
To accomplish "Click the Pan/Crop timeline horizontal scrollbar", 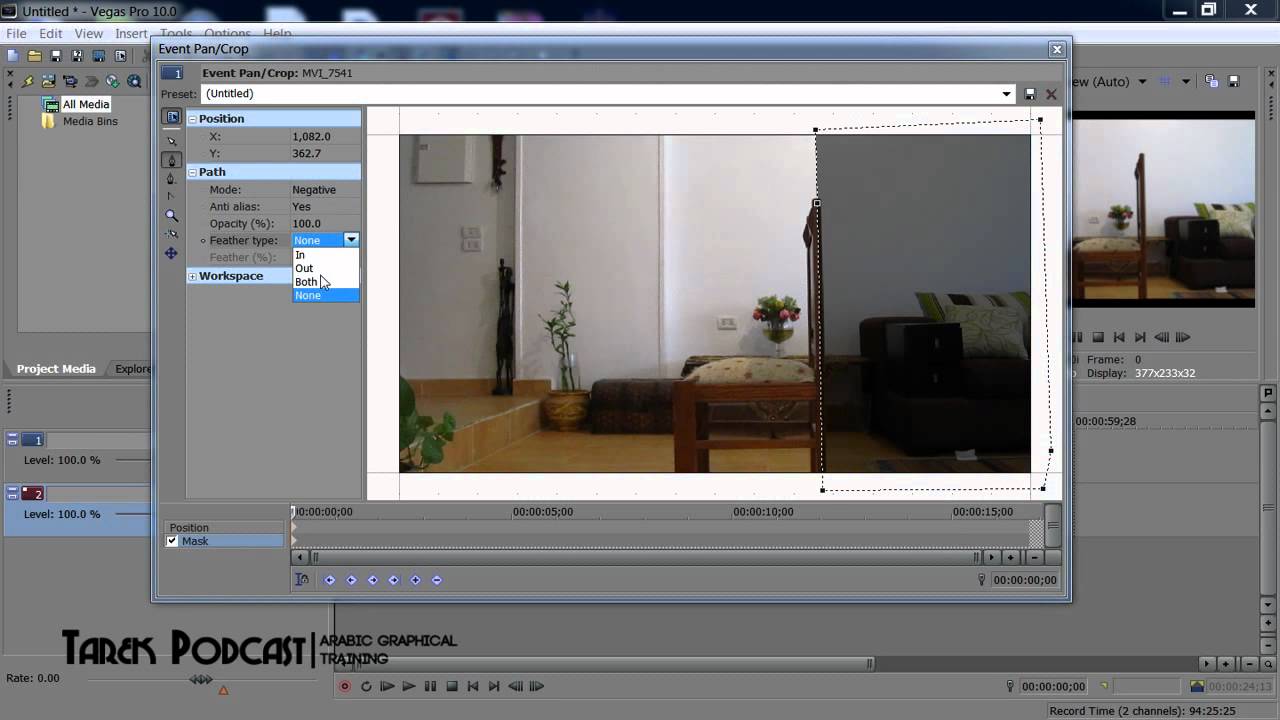I will click(645, 557).
